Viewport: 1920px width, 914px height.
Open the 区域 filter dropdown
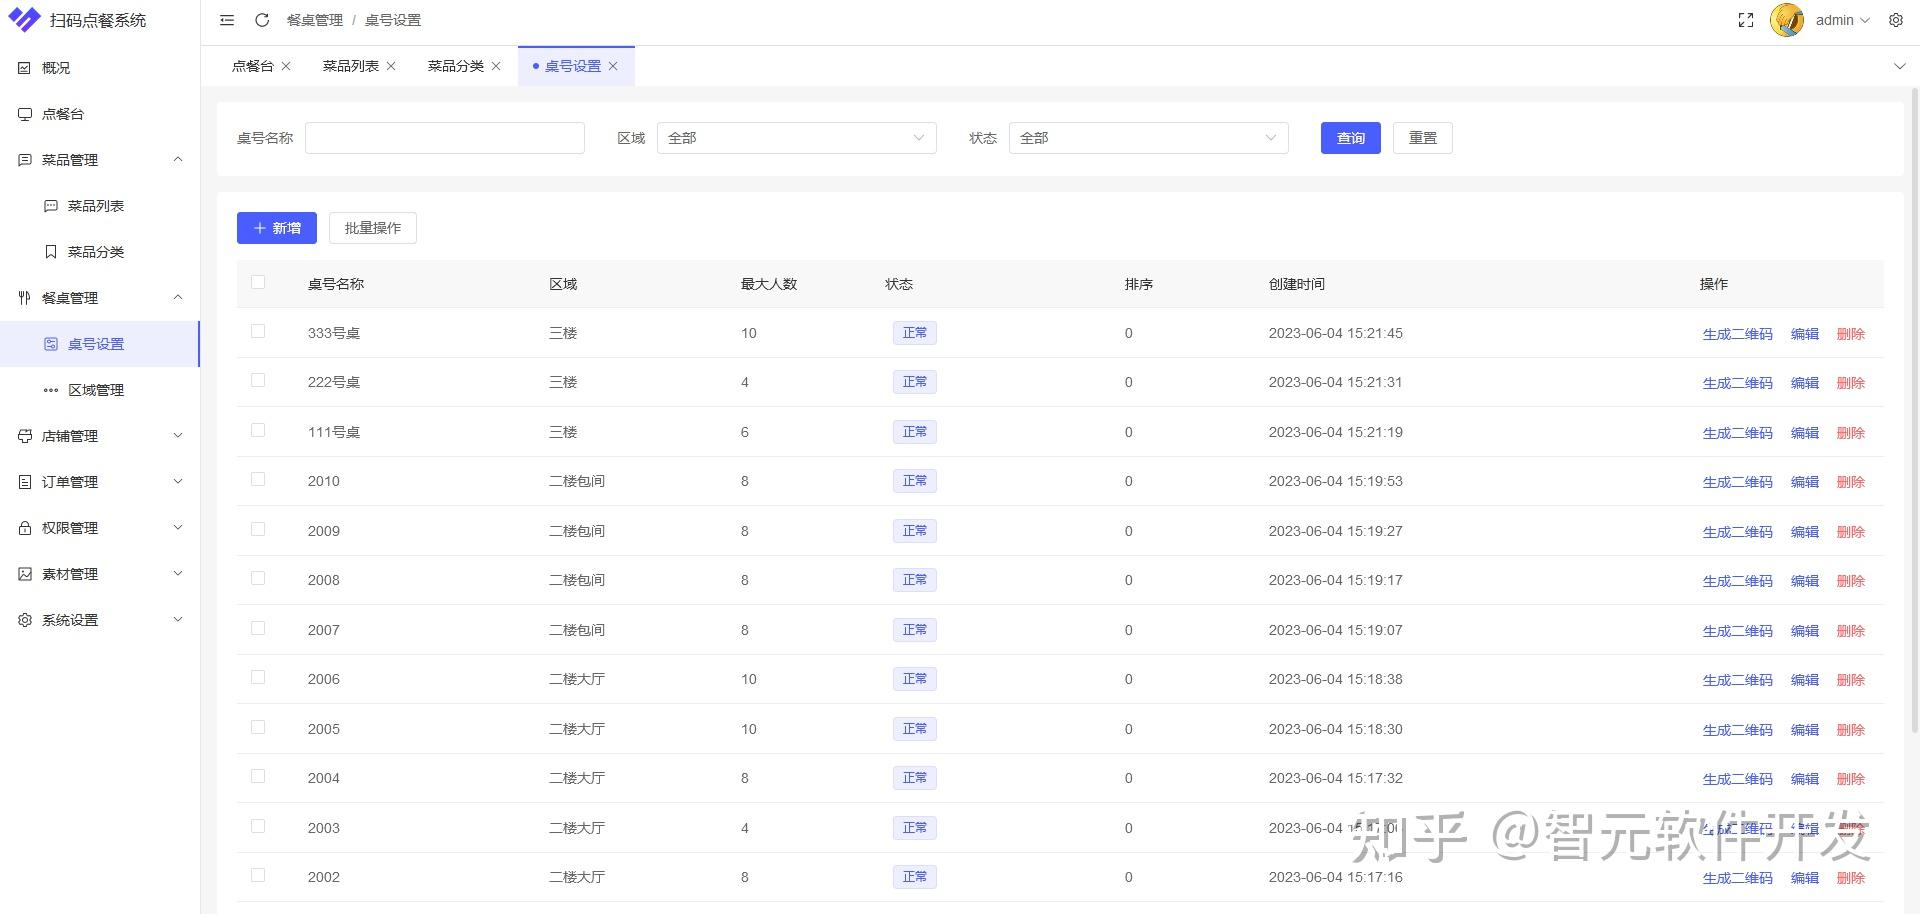point(796,138)
